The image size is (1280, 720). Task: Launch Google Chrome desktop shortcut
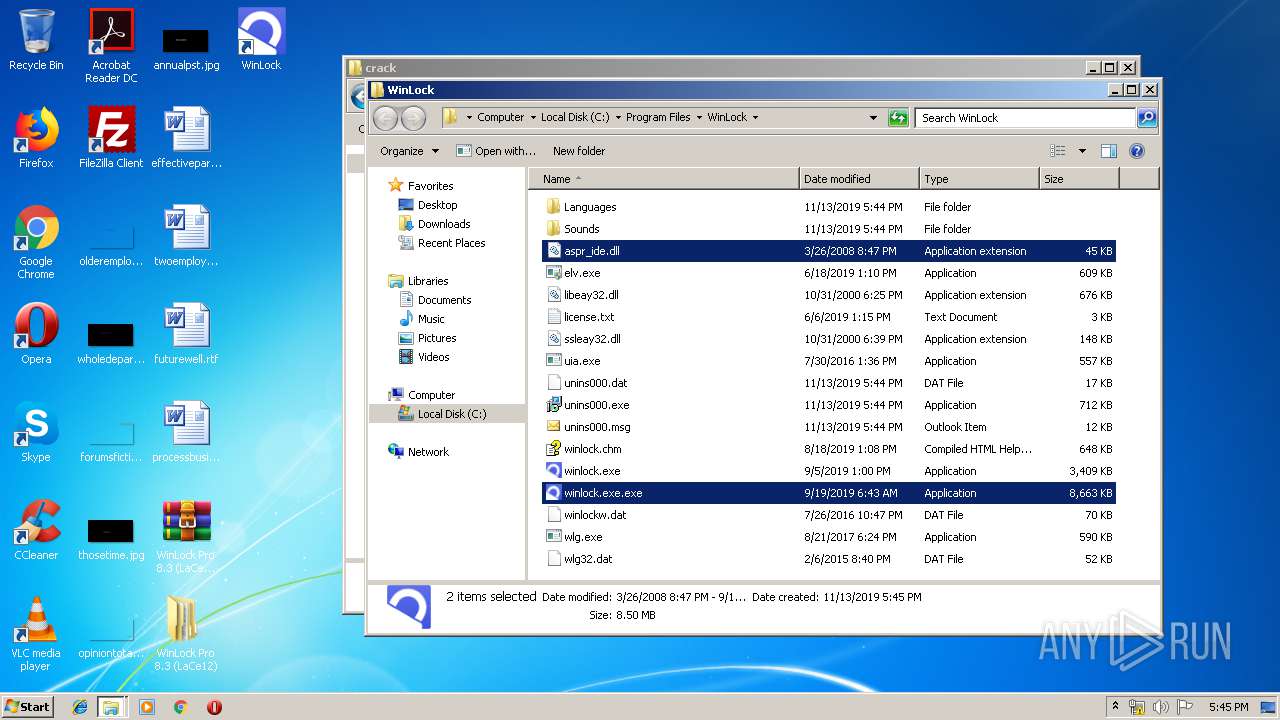36,242
